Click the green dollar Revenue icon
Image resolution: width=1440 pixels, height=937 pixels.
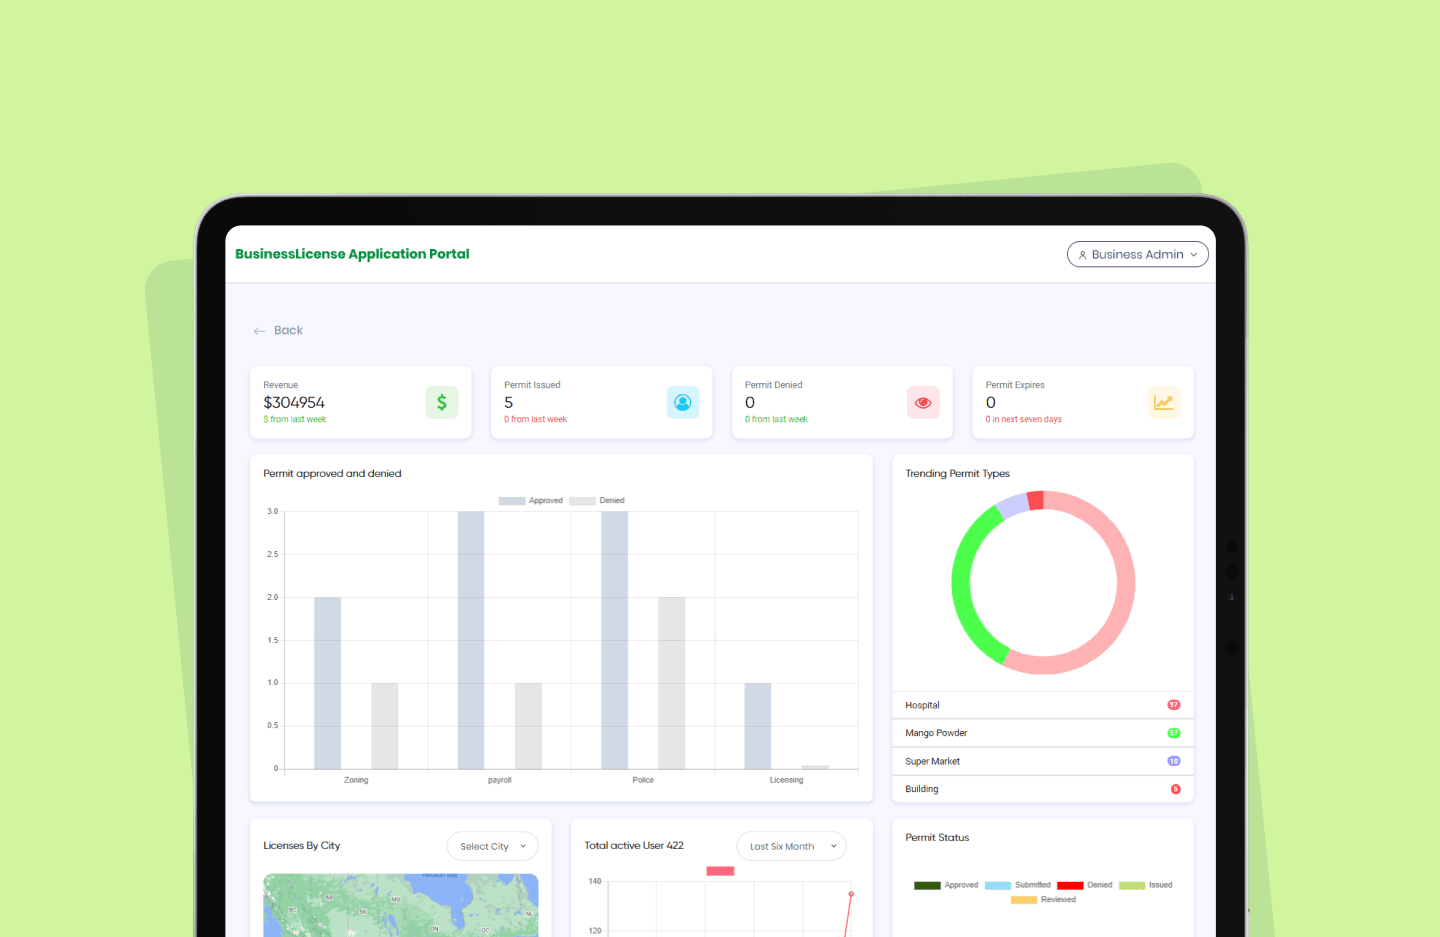tap(441, 402)
